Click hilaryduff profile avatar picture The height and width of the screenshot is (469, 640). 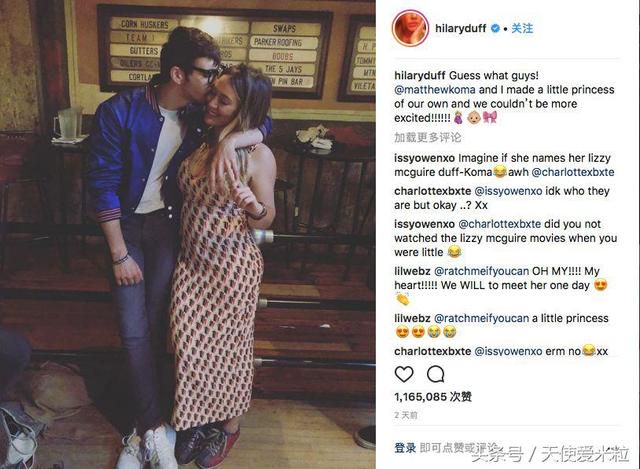click(x=410, y=28)
